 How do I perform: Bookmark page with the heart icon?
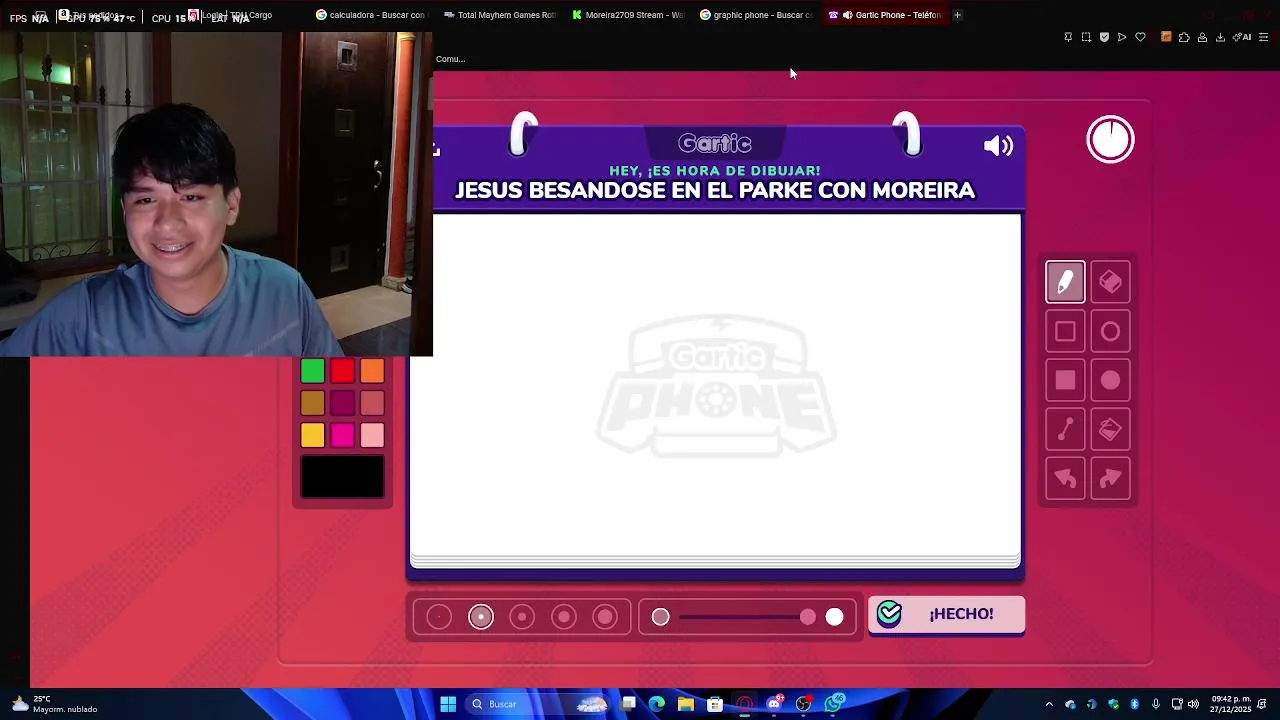point(1140,37)
